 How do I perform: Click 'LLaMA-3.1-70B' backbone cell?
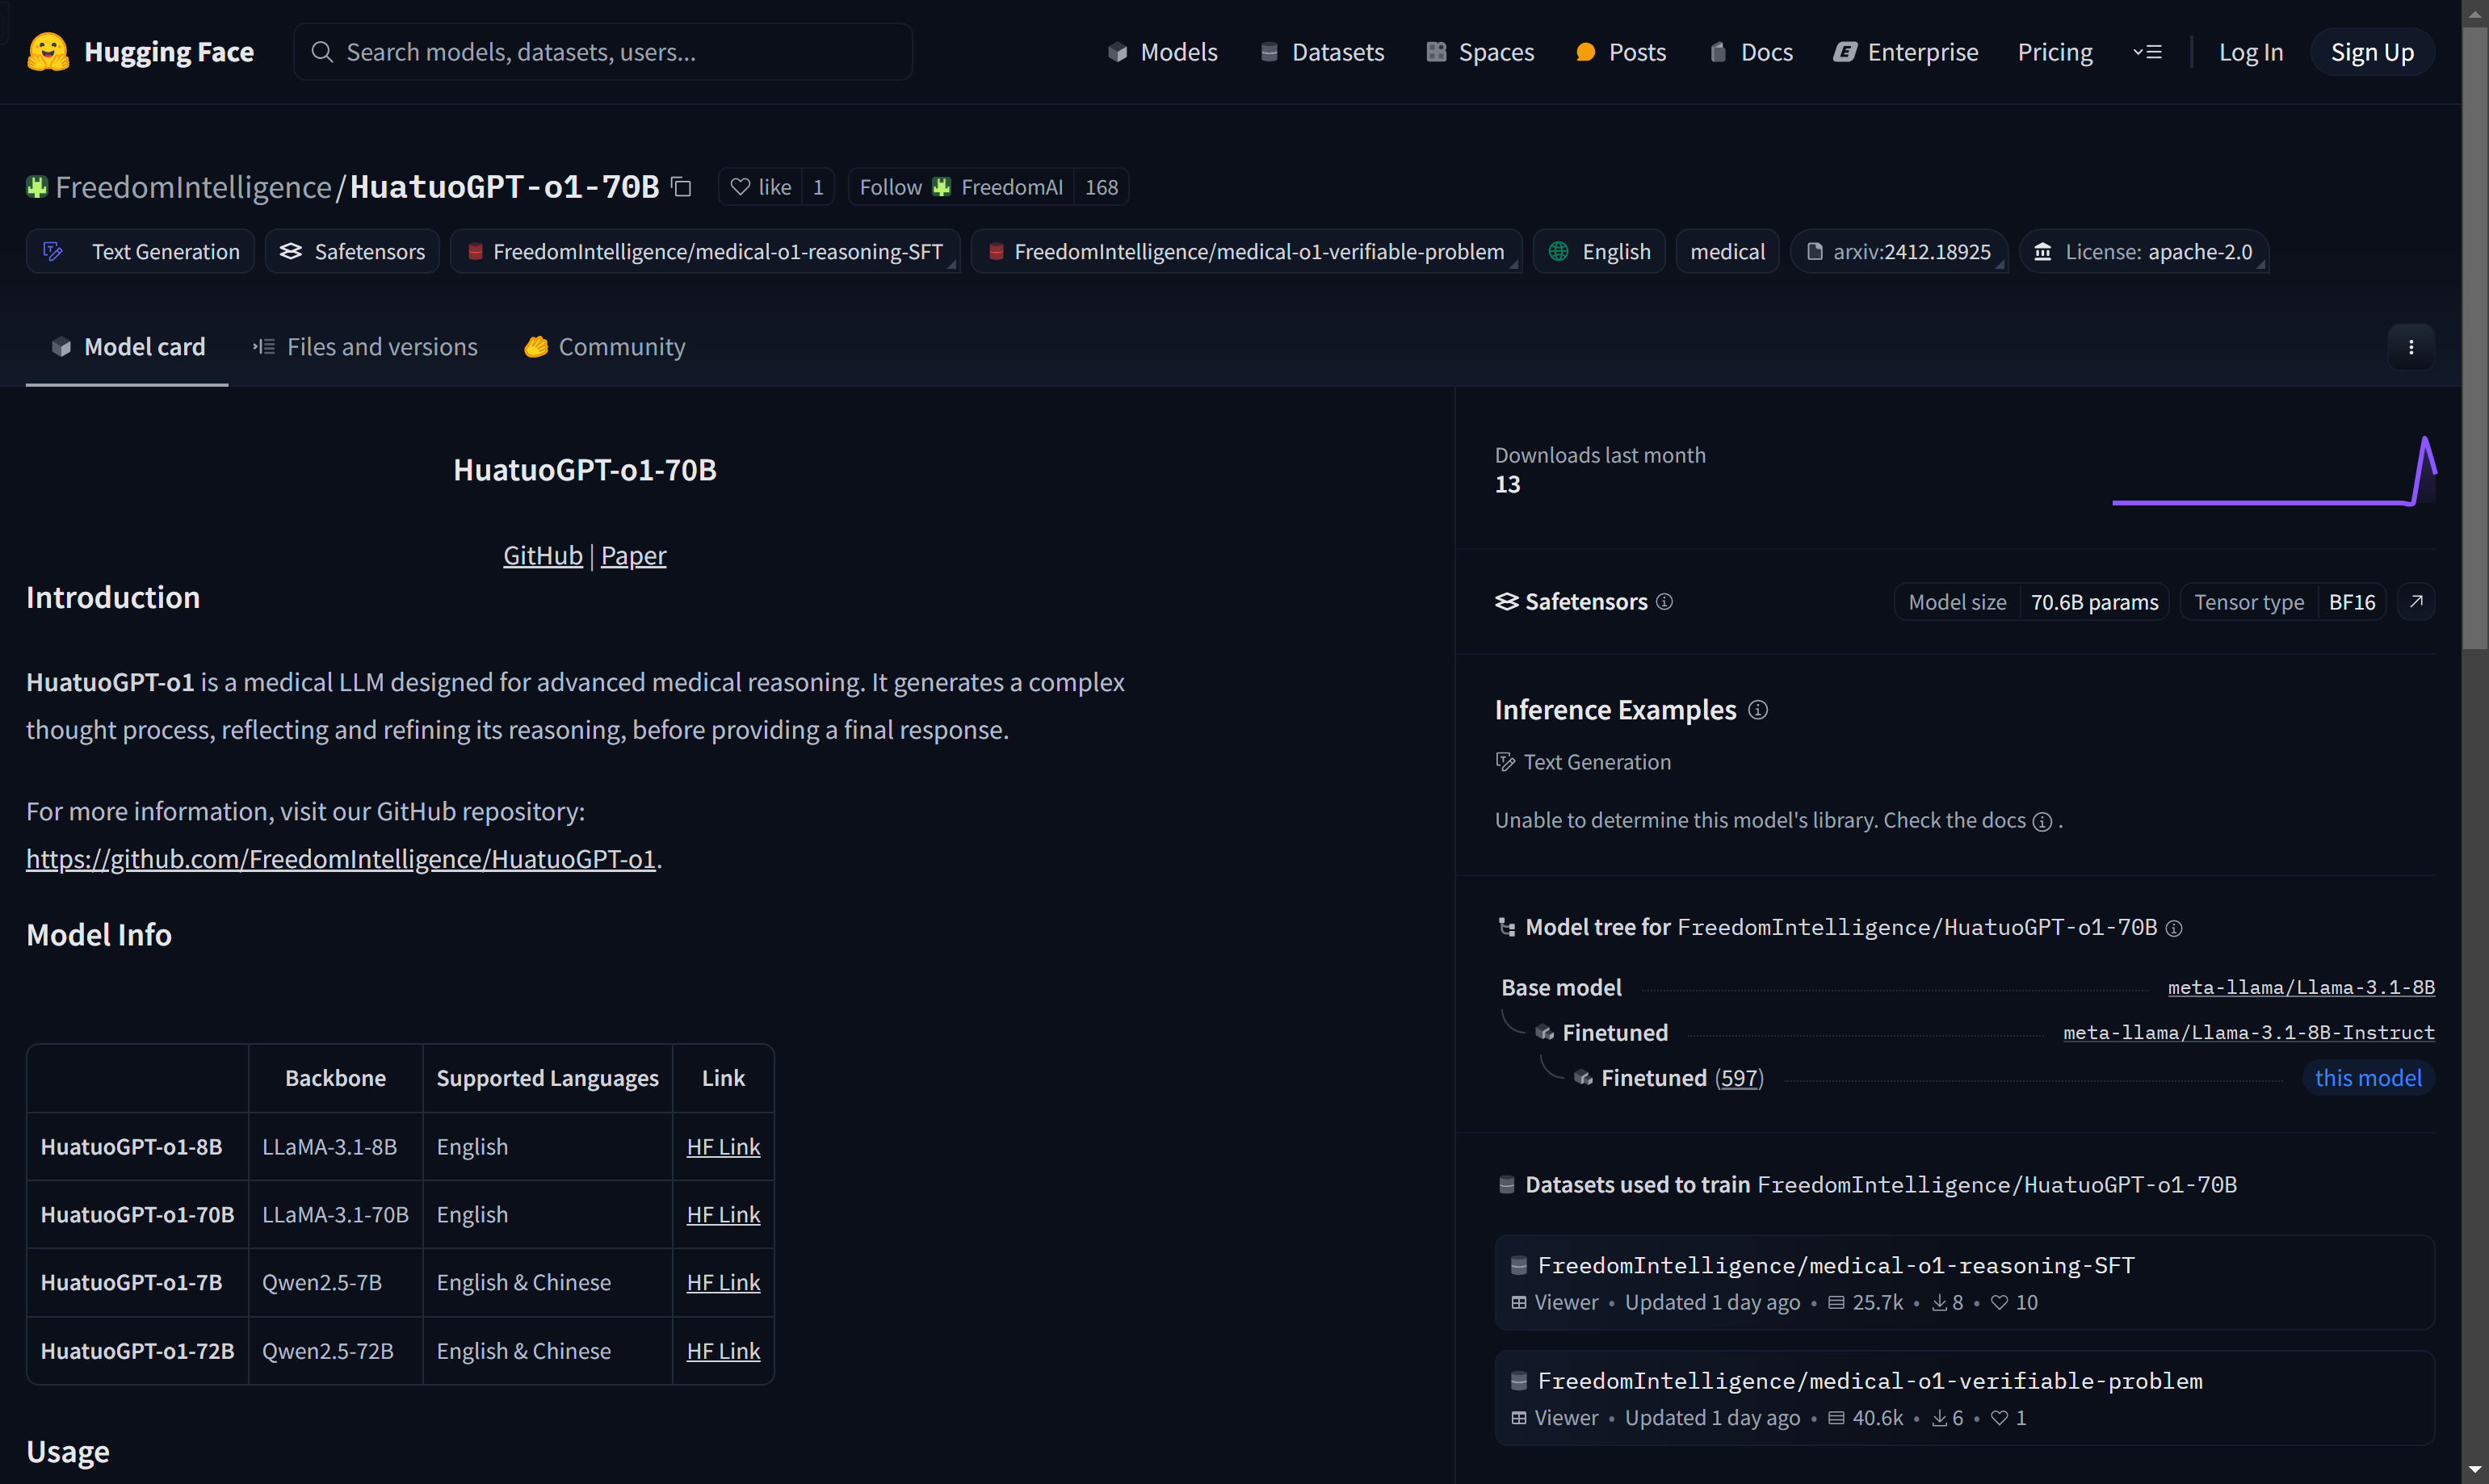335,1215
